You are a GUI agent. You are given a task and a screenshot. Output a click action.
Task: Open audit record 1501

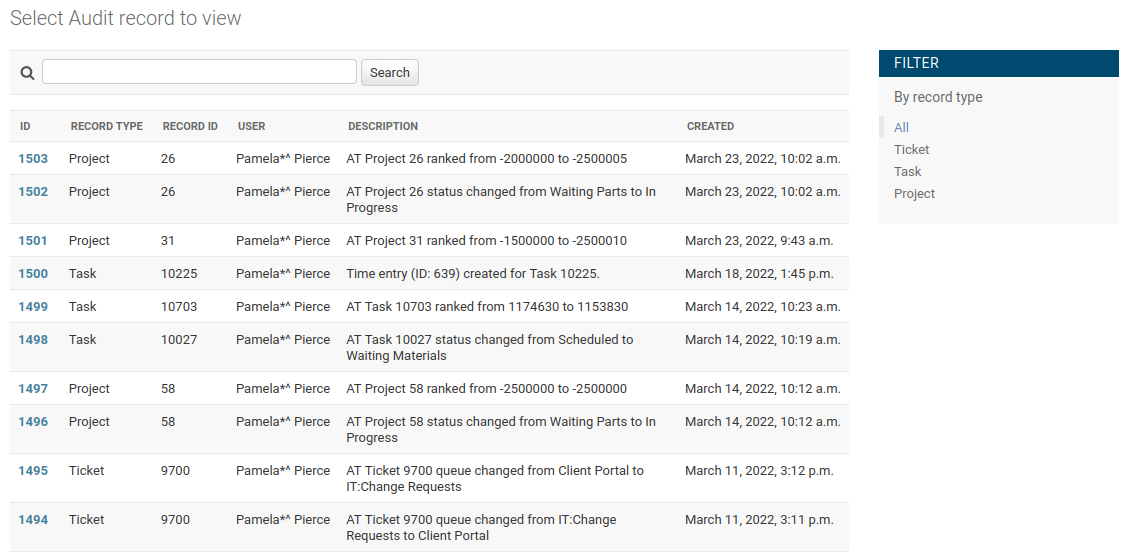(32, 240)
